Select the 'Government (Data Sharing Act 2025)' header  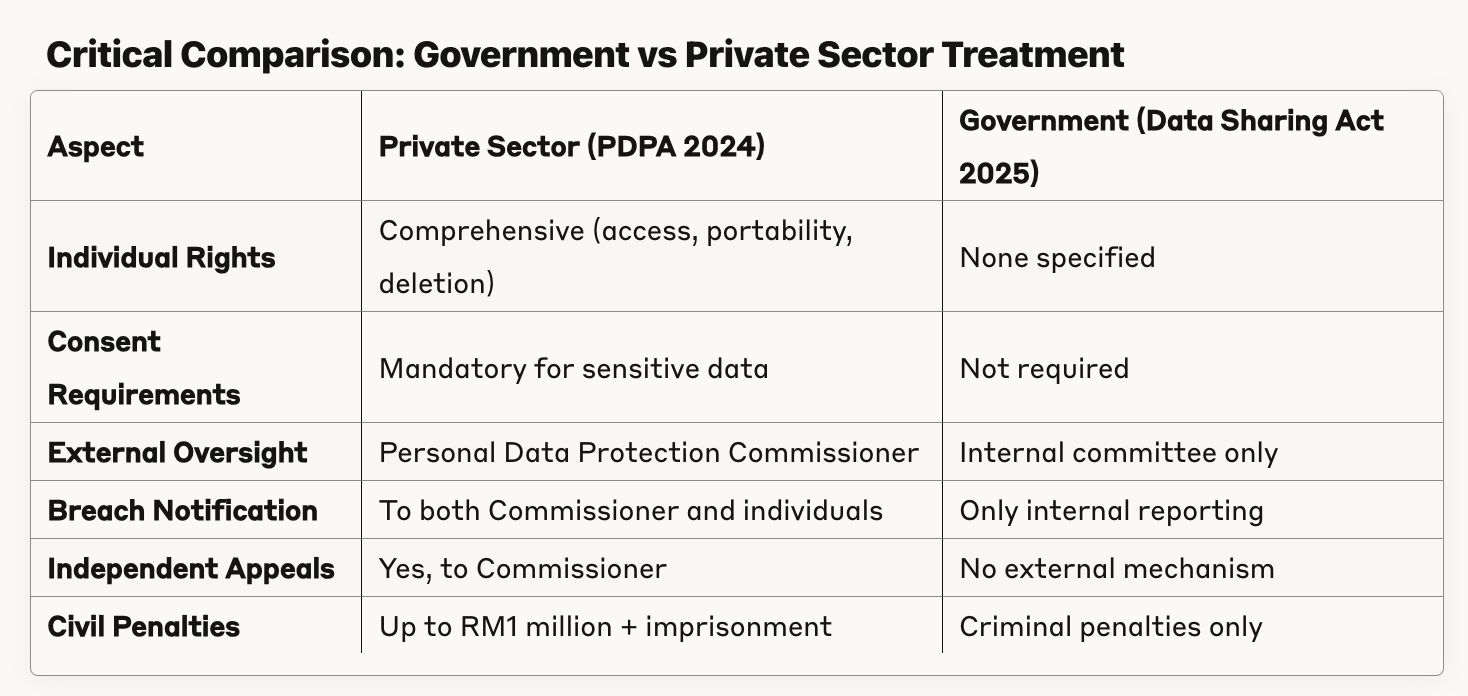(x=1171, y=147)
